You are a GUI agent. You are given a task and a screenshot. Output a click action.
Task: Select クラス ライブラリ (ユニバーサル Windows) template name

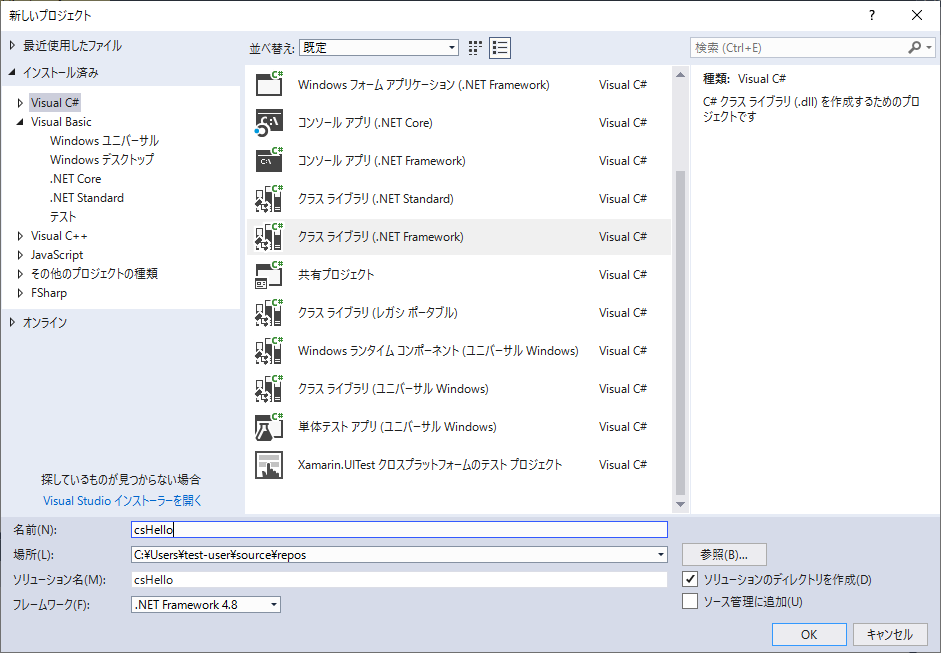tap(393, 388)
